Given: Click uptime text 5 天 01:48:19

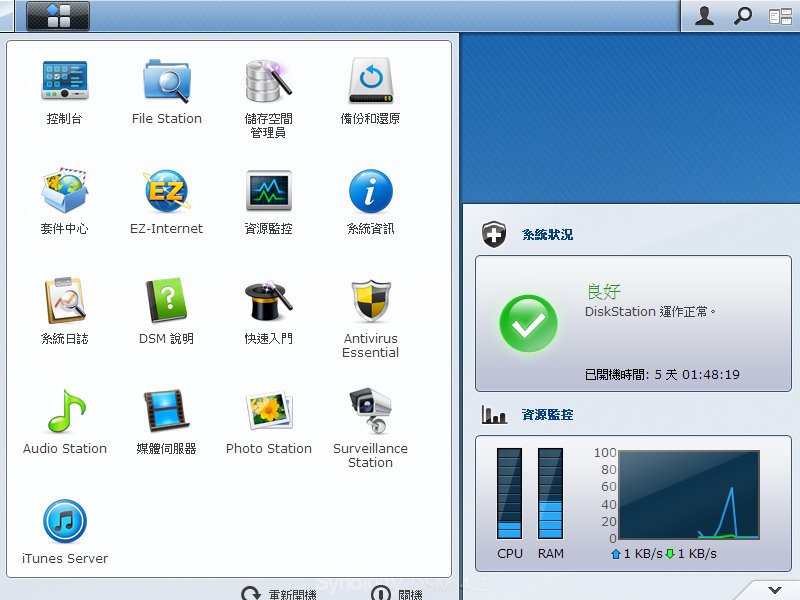Looking at the screenshot, I should [697, 374].
